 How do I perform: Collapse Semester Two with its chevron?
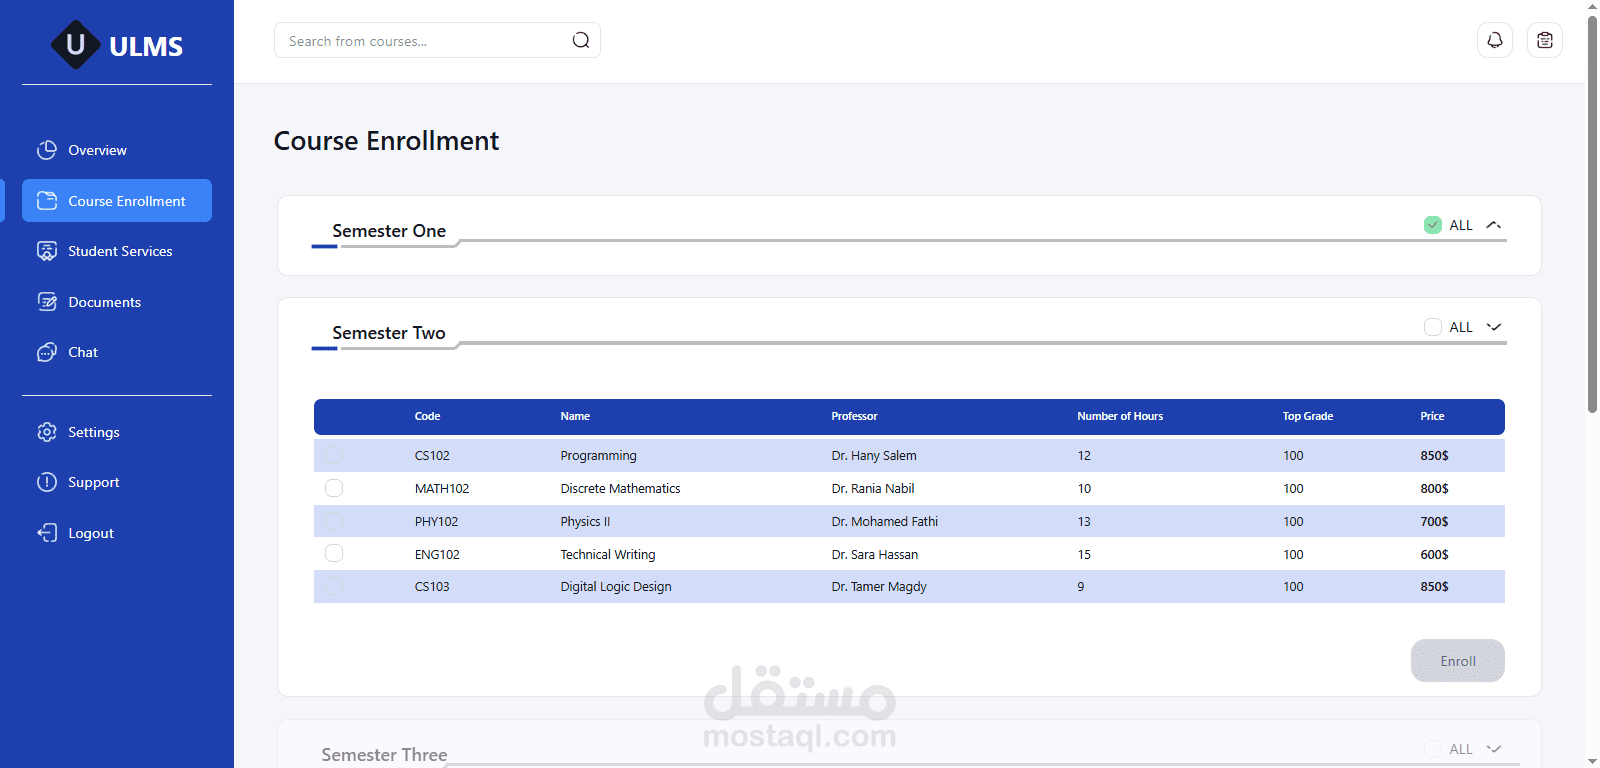click(1494, 327)
